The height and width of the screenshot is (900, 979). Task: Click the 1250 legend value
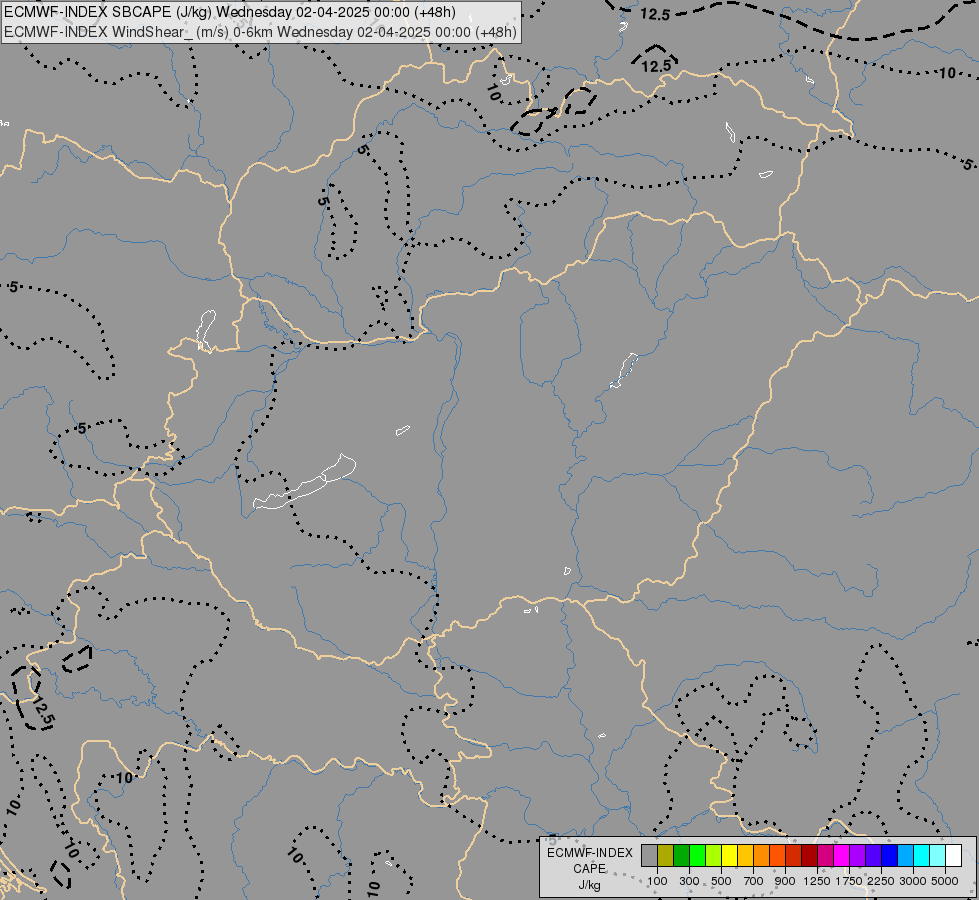coord(817,881)
